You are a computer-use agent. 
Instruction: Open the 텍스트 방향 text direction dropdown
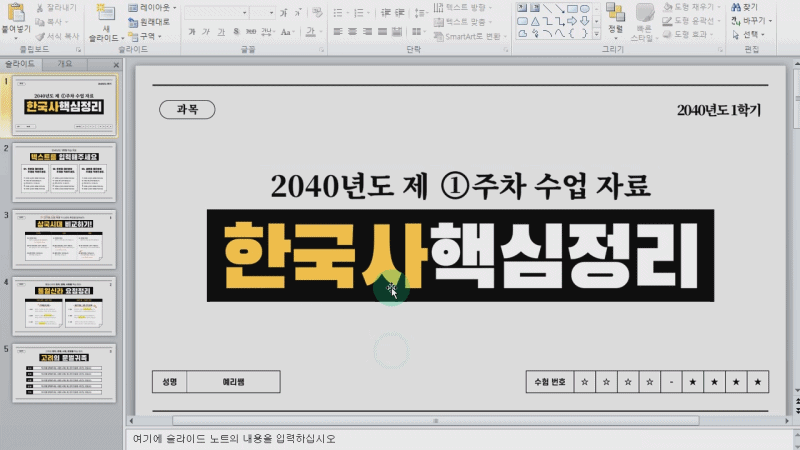463,8
